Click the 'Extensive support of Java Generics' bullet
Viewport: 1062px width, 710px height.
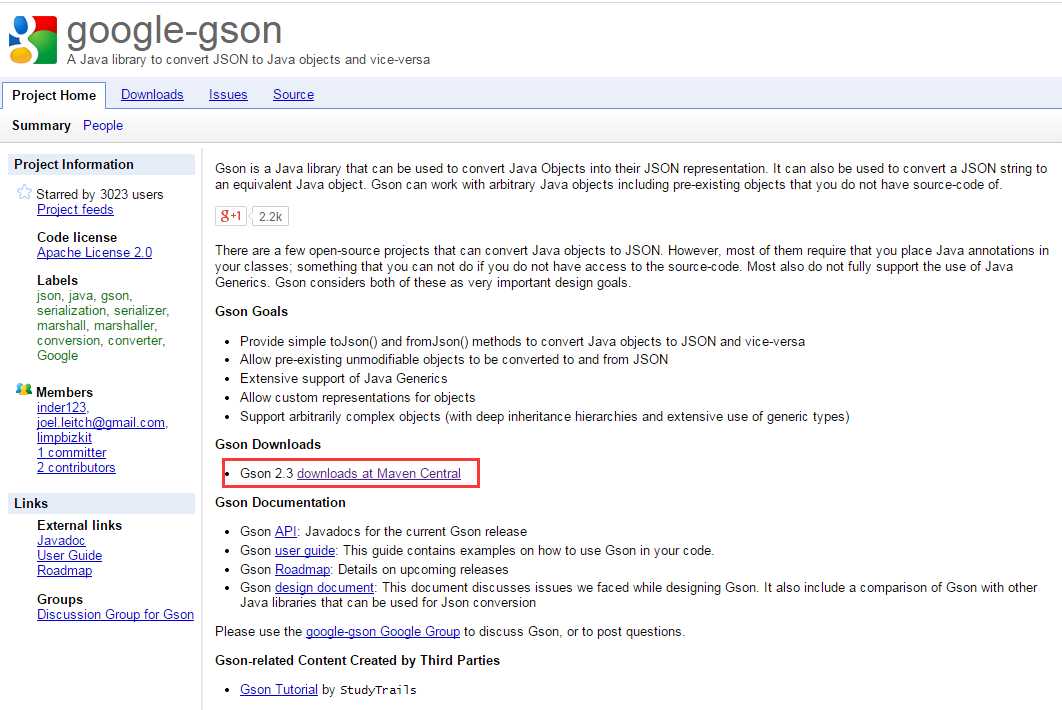(343, 378)
